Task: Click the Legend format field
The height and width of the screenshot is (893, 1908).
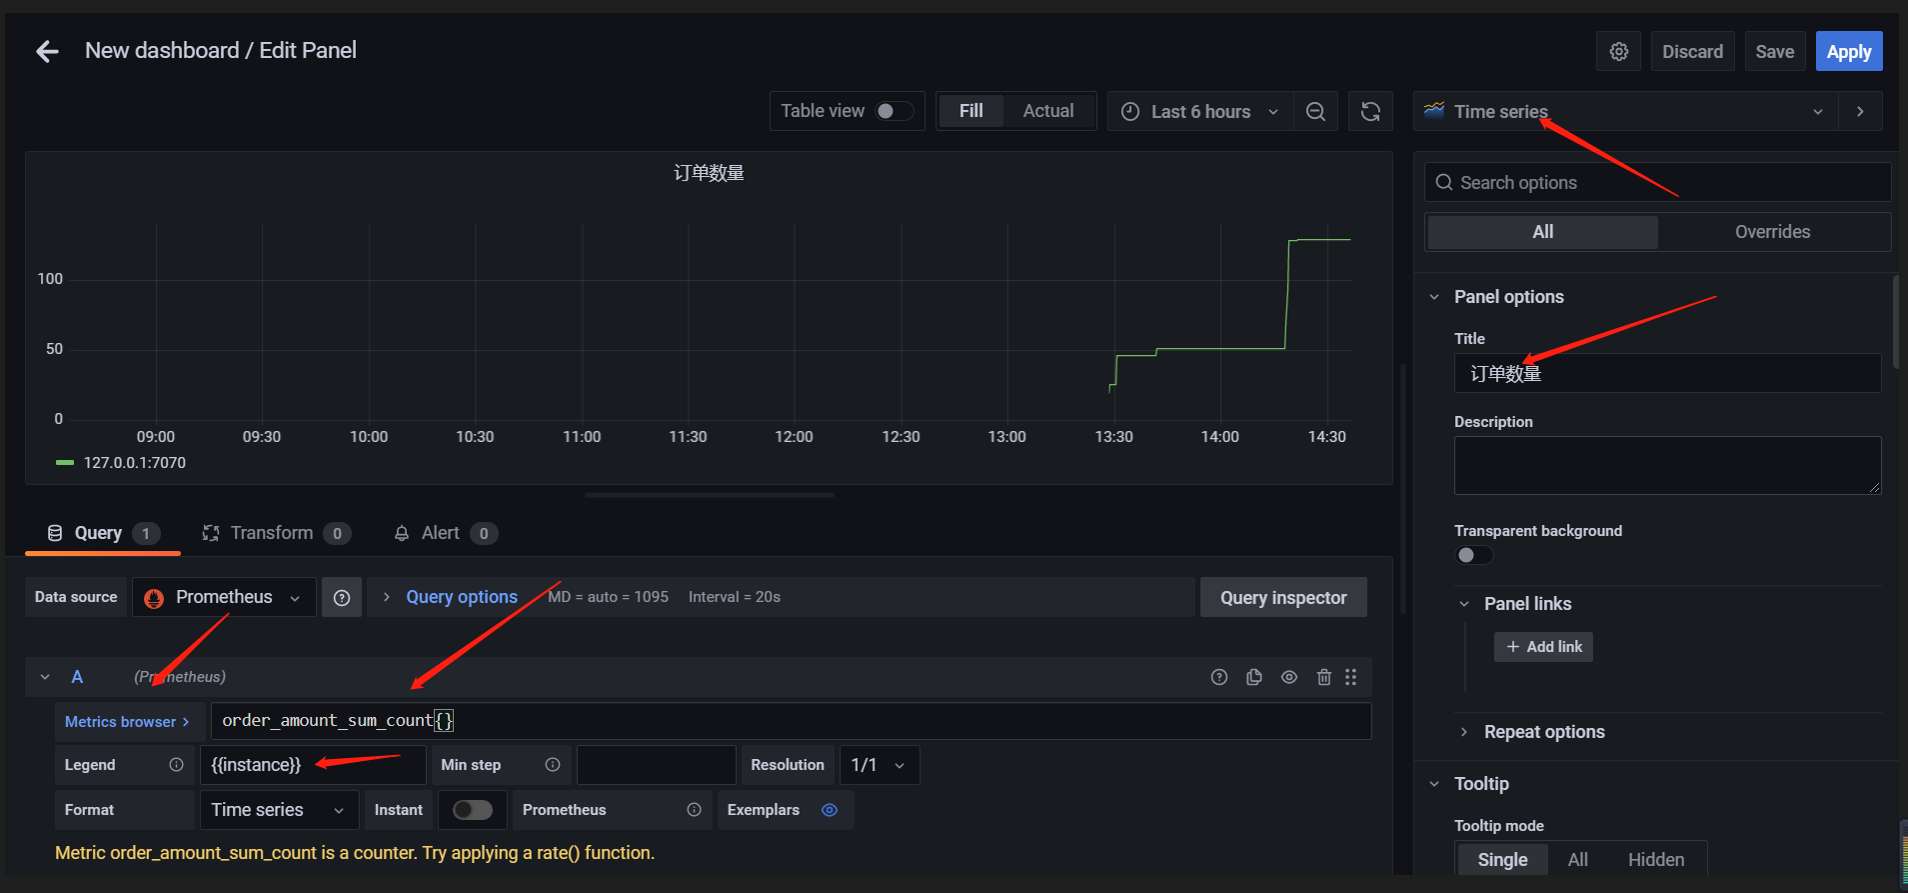Action: 313,765
